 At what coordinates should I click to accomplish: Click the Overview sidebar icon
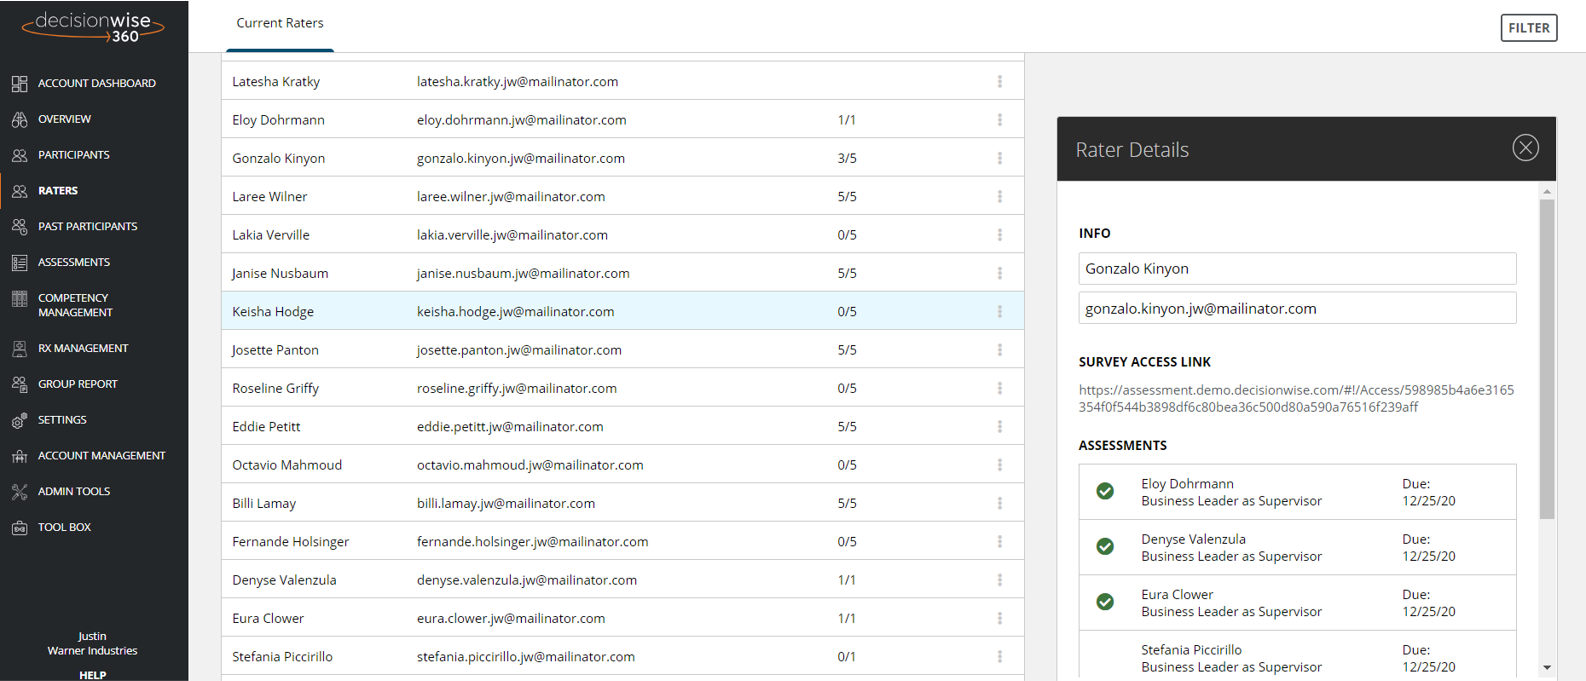[x=19, y=120]
